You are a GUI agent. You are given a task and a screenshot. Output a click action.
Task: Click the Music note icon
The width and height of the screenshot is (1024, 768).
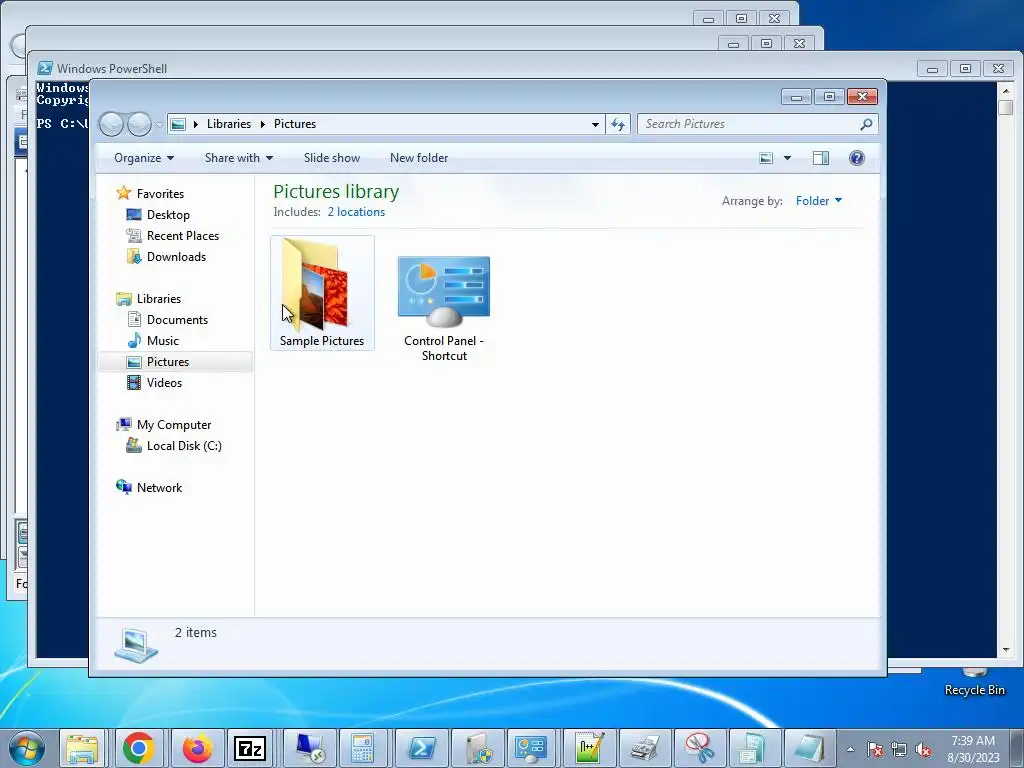point(134,340)
